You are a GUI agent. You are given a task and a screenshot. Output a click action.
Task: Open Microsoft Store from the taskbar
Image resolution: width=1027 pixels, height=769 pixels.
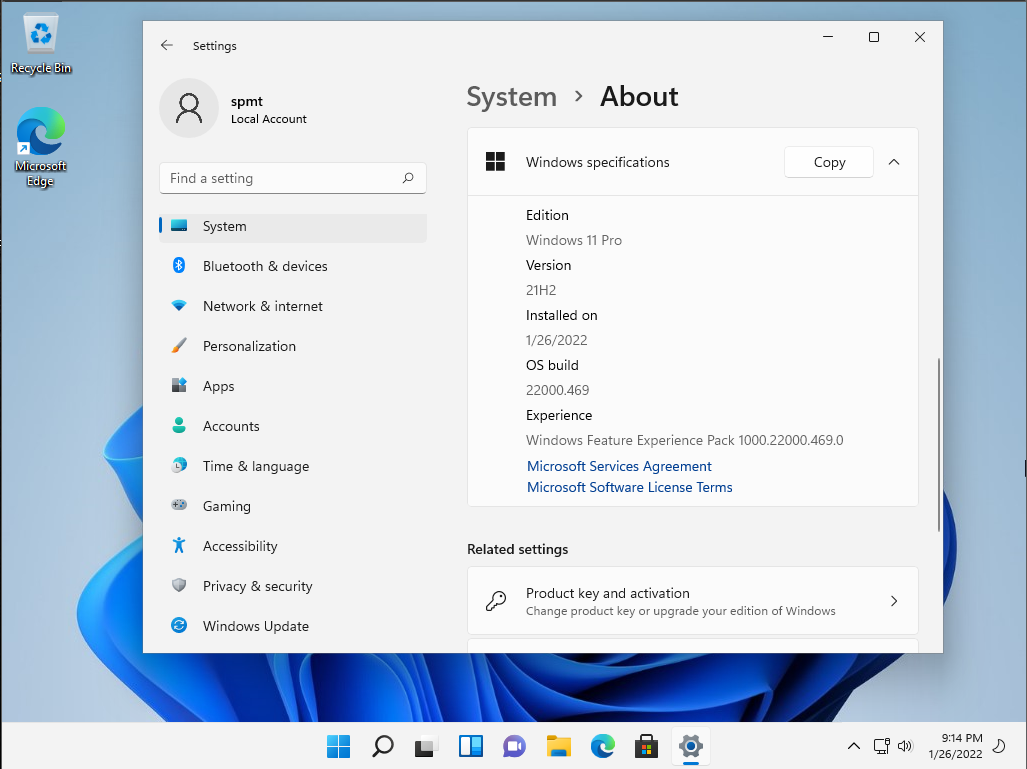646,746
